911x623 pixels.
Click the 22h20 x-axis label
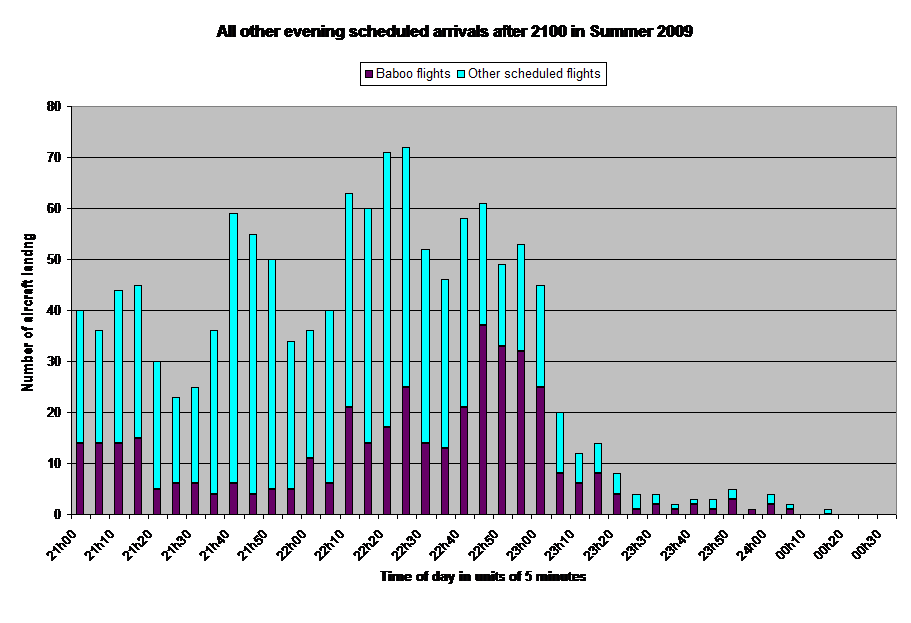coord(369,545)
